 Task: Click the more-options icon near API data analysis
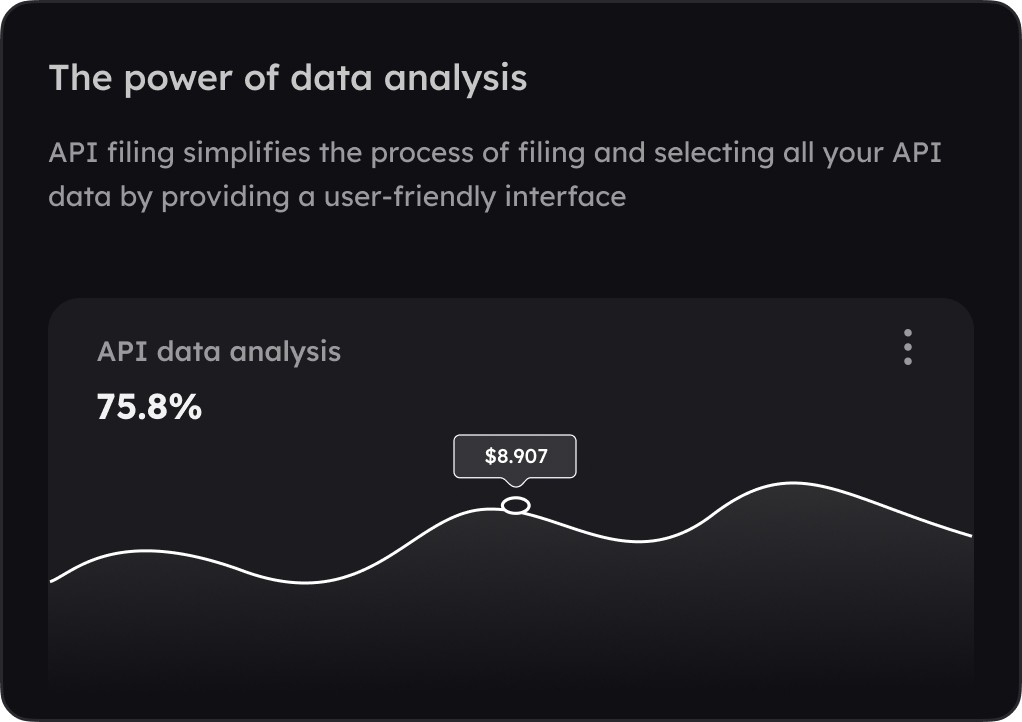point(908,347)
